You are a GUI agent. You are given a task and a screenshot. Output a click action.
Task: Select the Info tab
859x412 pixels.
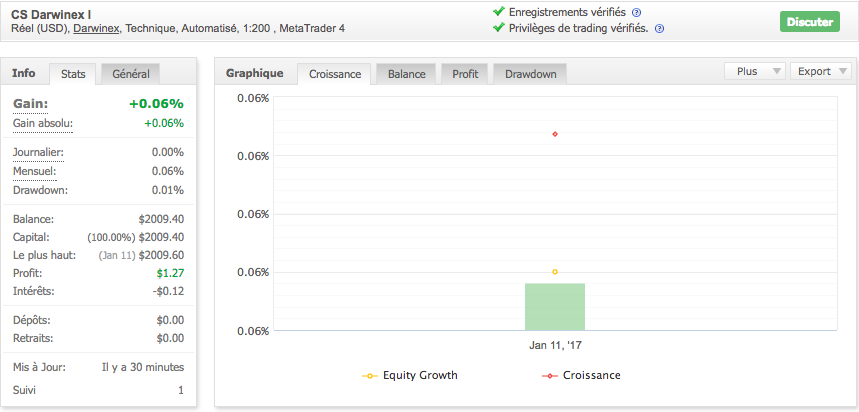[x=24, y=73]
